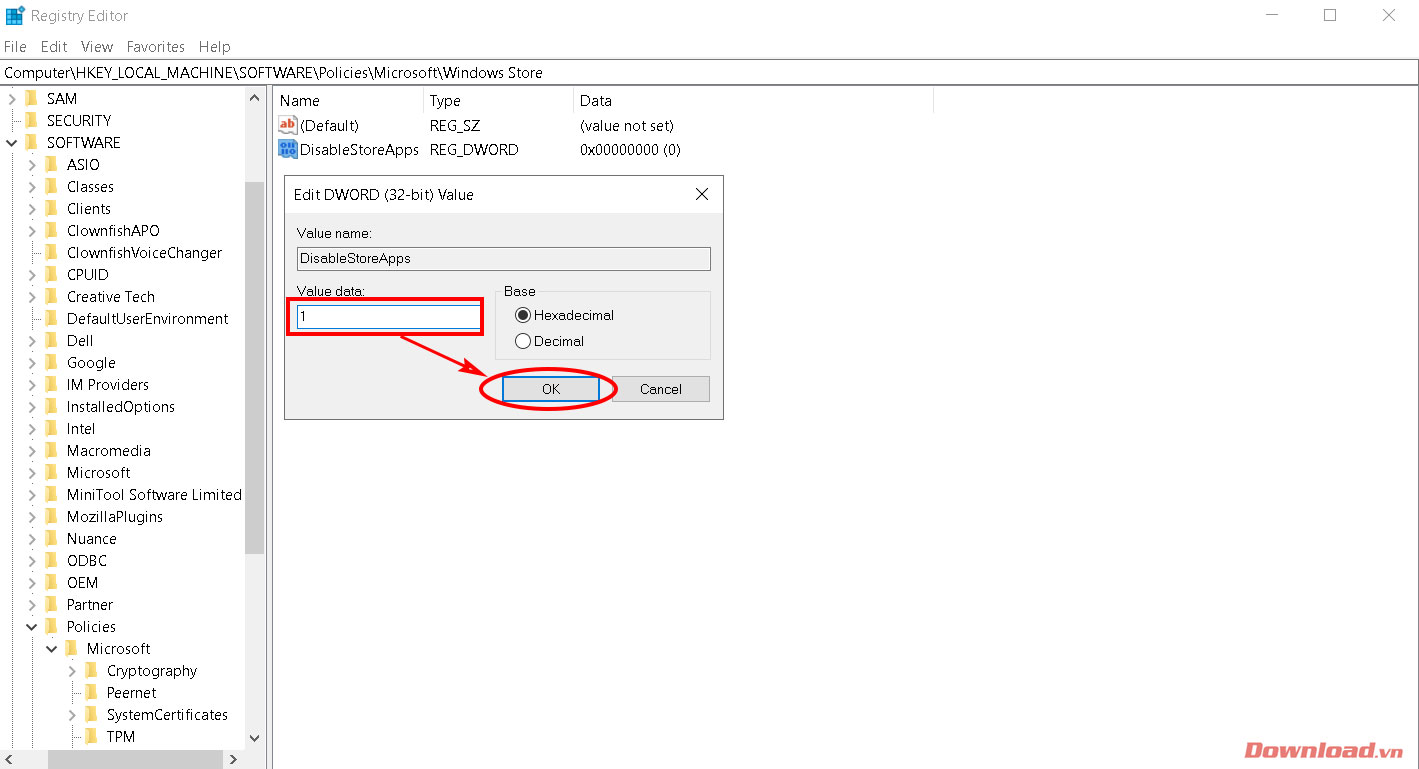Select the MozillaPlugins key label
Viewport: 1419px width, 769px height.
point(115,517)
